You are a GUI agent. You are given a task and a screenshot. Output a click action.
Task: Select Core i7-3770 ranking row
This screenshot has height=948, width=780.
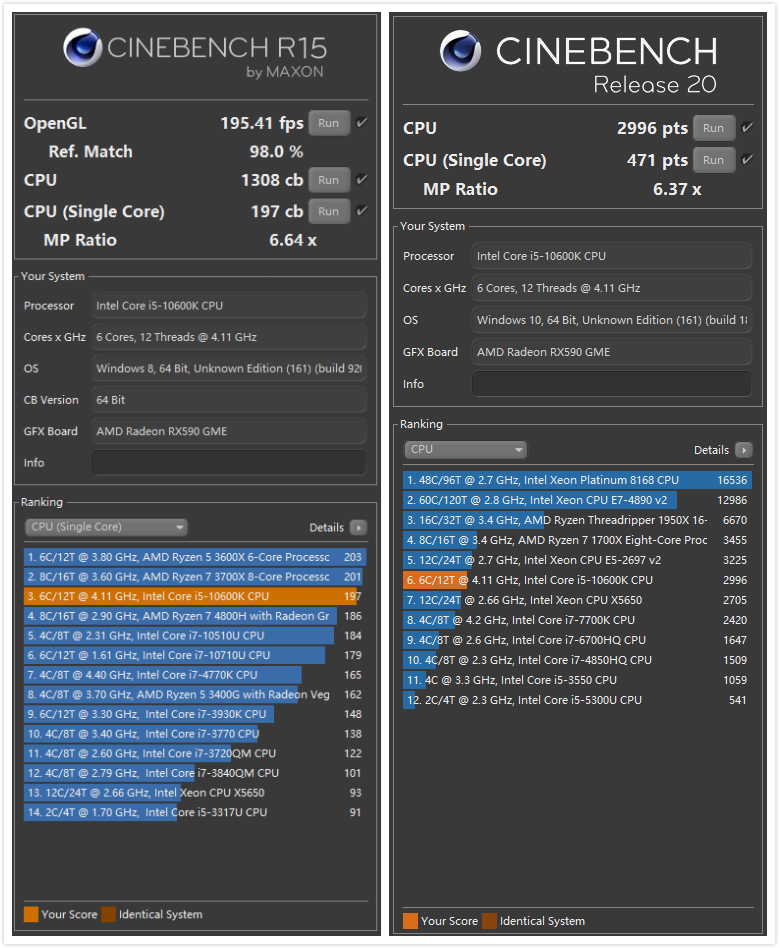(x=195, y=734)
